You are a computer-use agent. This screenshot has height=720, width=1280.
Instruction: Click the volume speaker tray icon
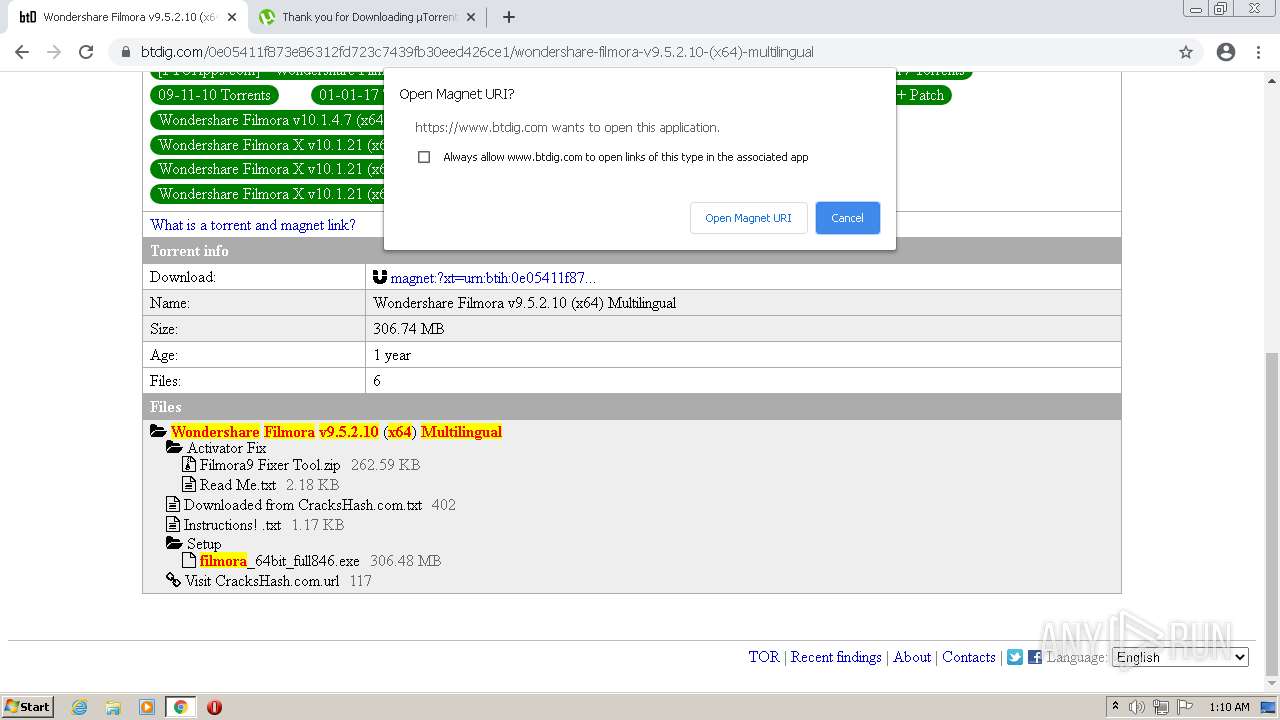point(1137,707)
